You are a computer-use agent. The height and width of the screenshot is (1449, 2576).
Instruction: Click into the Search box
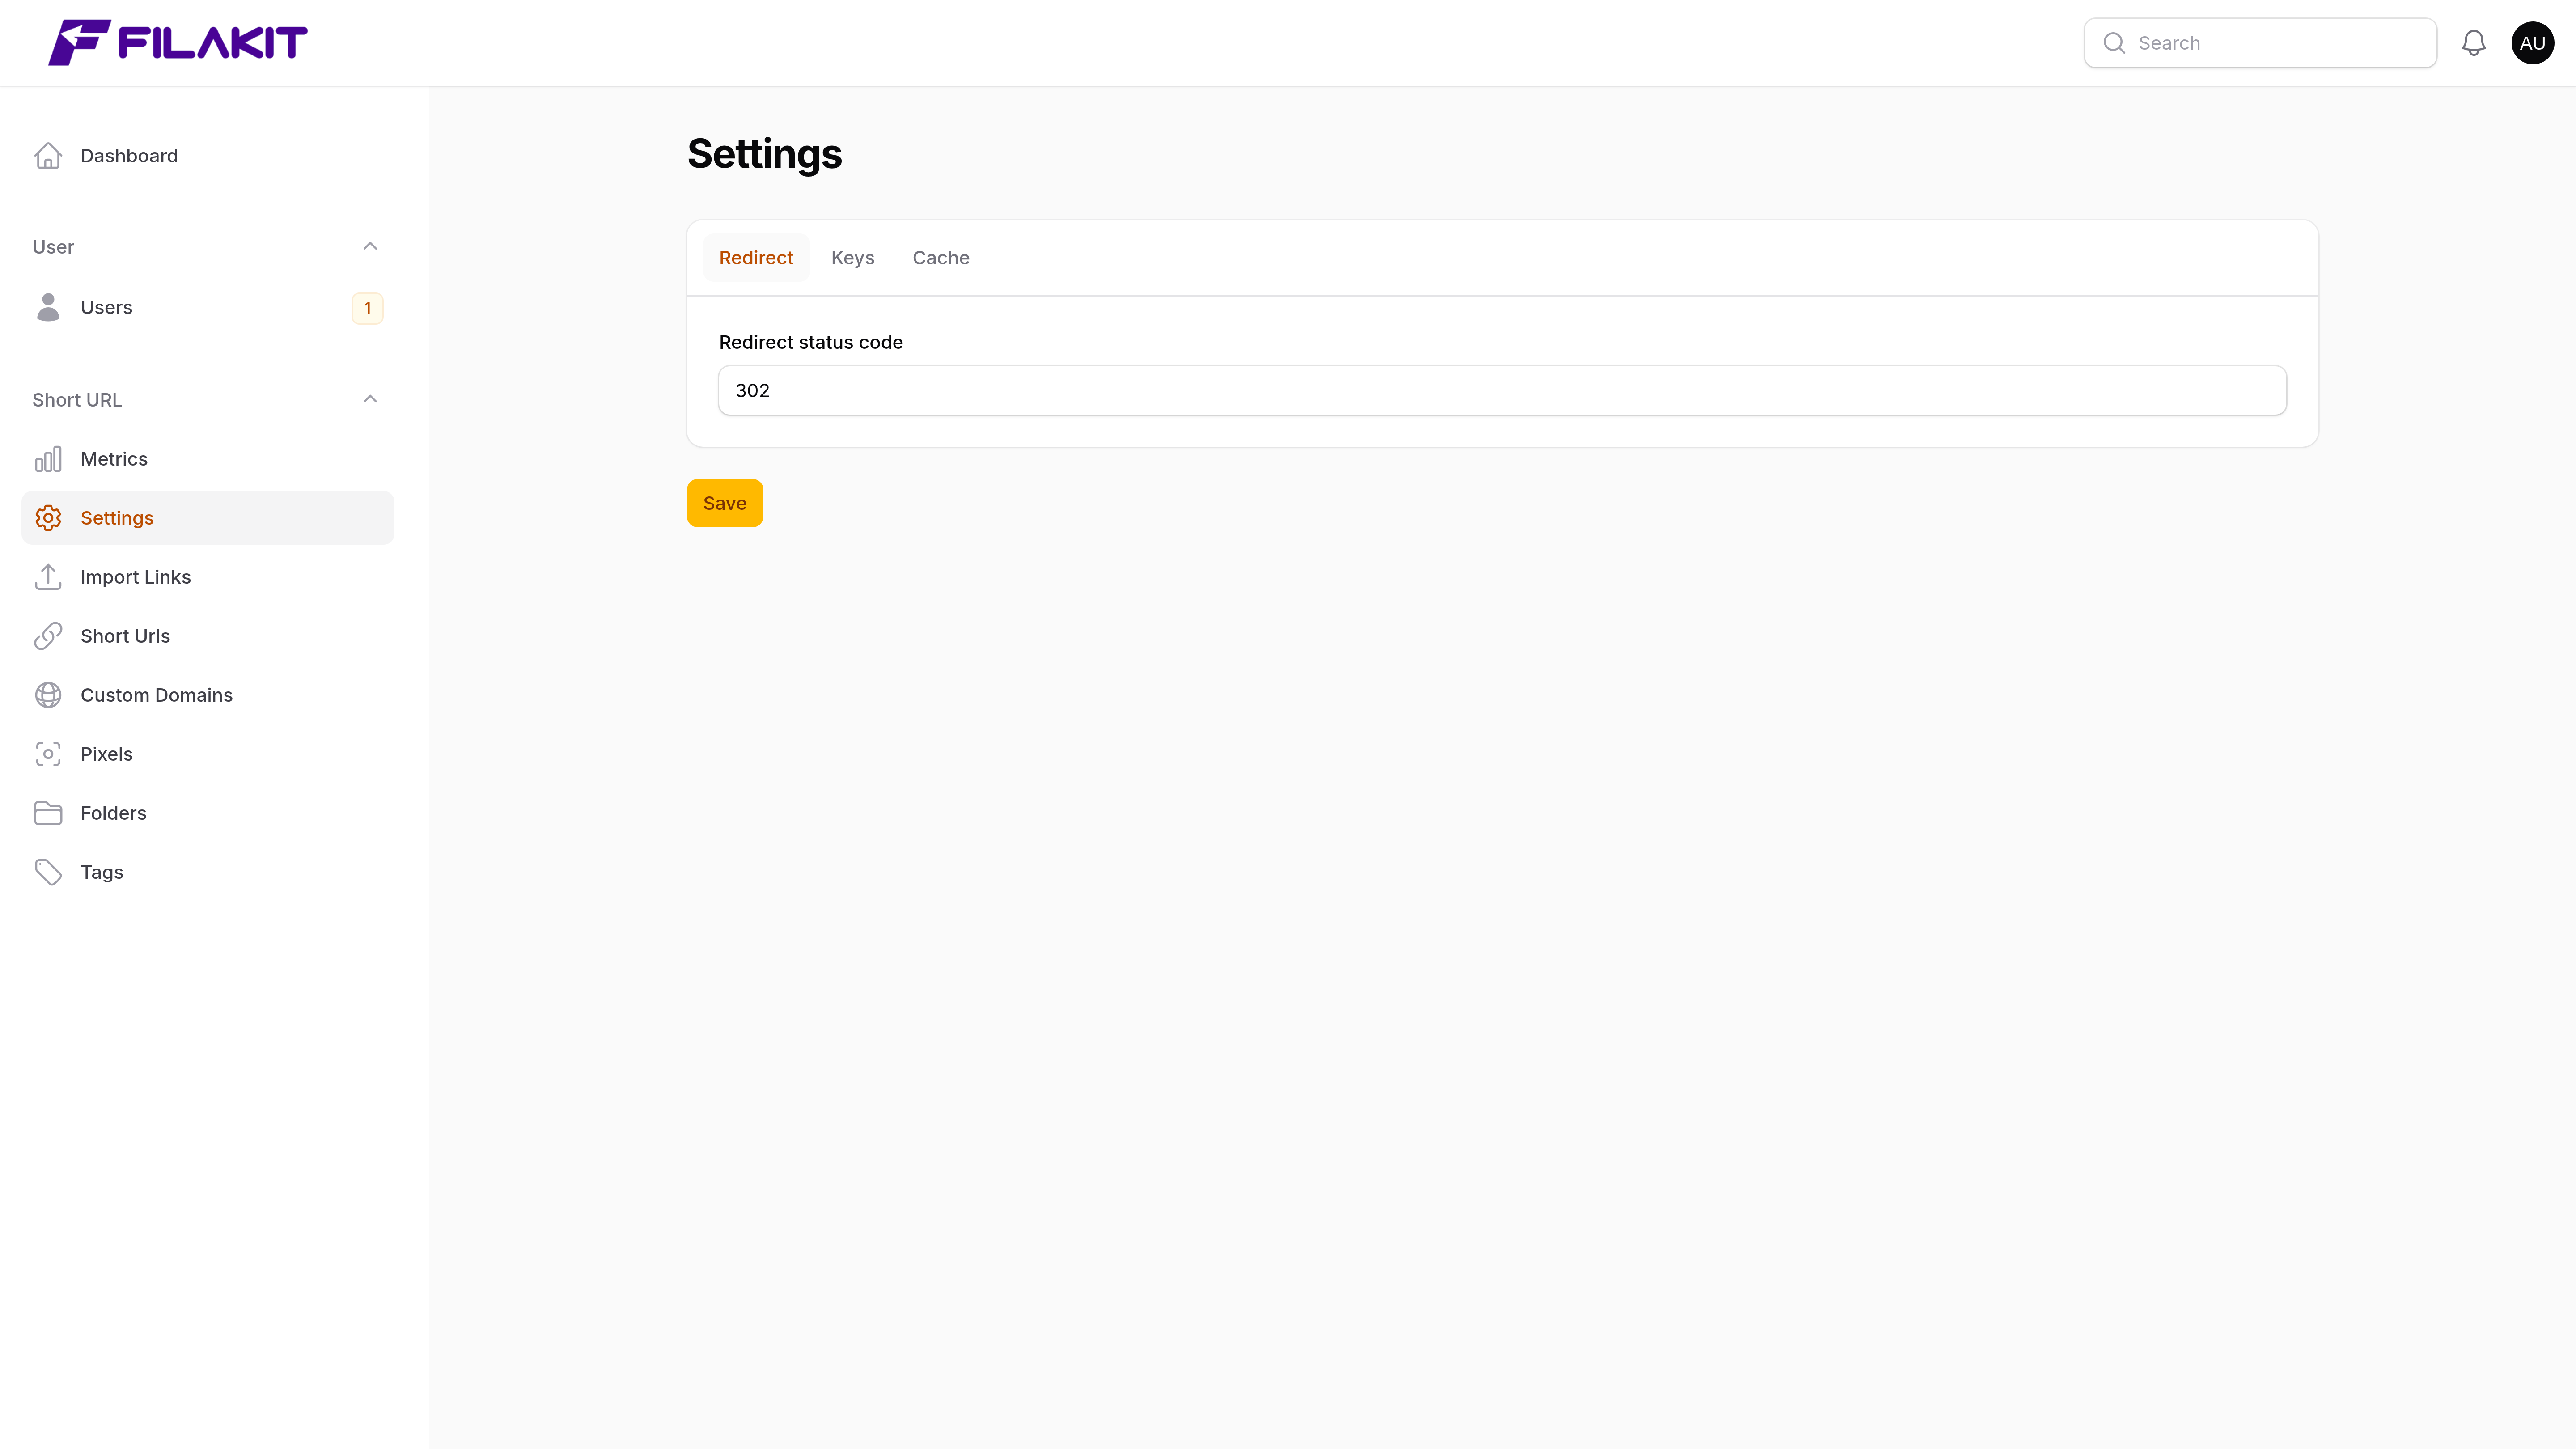tap(2260, 43)
